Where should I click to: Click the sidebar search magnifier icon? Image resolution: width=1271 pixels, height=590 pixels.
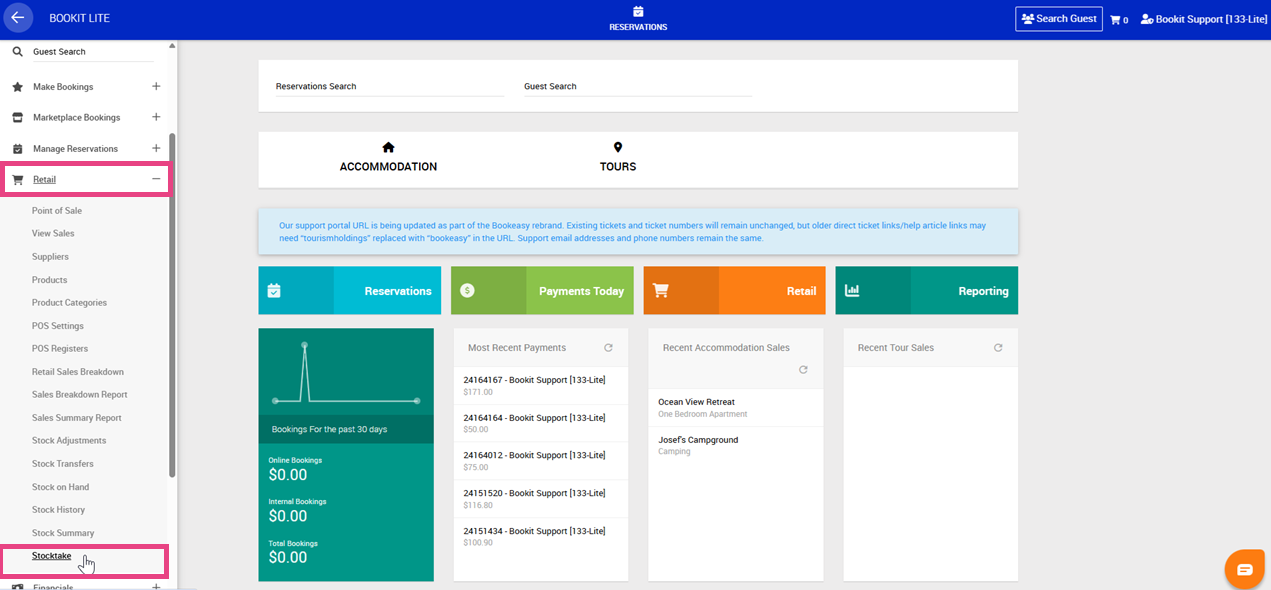pyautogui.click(x=17, y=51)
